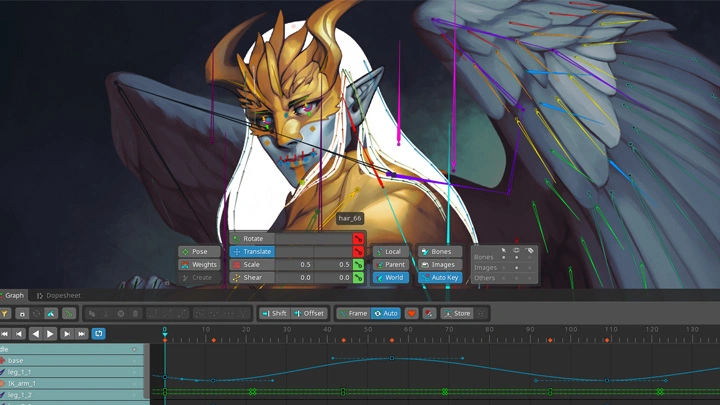
Task: Click the green key icon in graph toolbar
Action: (68, 314)
